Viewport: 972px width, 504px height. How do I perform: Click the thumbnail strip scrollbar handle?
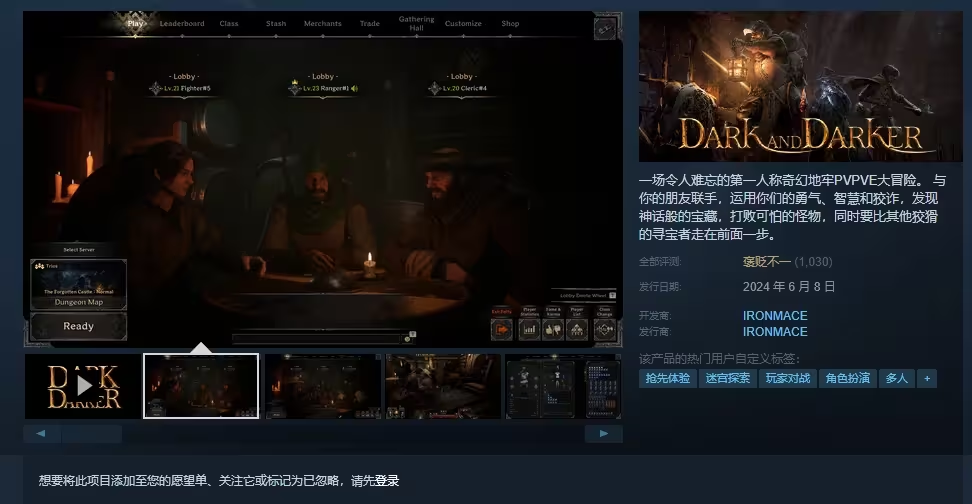tap(92, 433)
